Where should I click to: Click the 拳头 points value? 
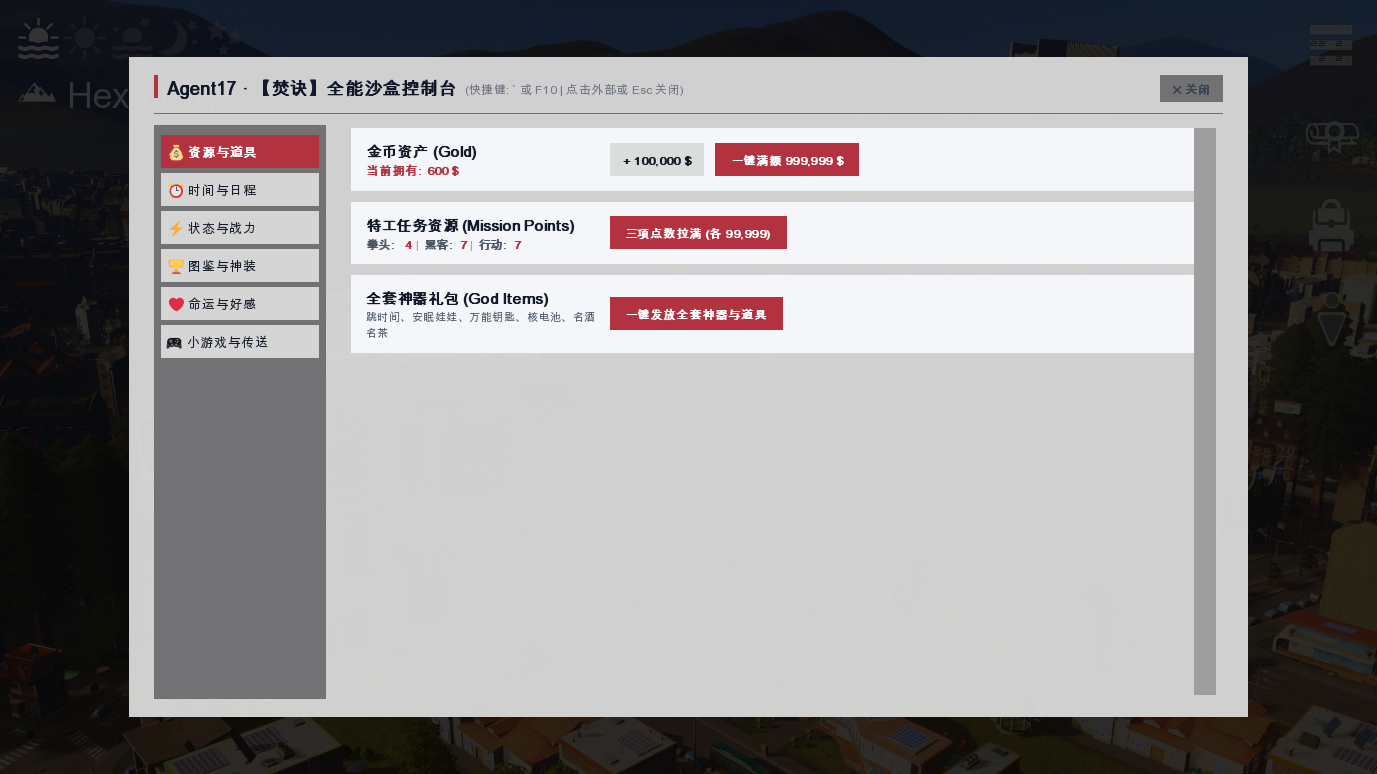(x=408, y=245)
